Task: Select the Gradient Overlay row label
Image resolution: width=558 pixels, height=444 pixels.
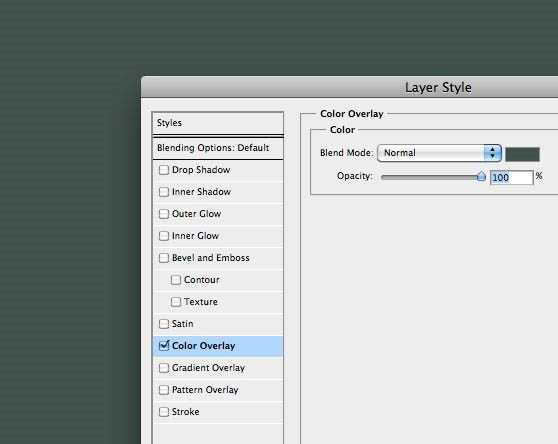Action: pos(208,368)
